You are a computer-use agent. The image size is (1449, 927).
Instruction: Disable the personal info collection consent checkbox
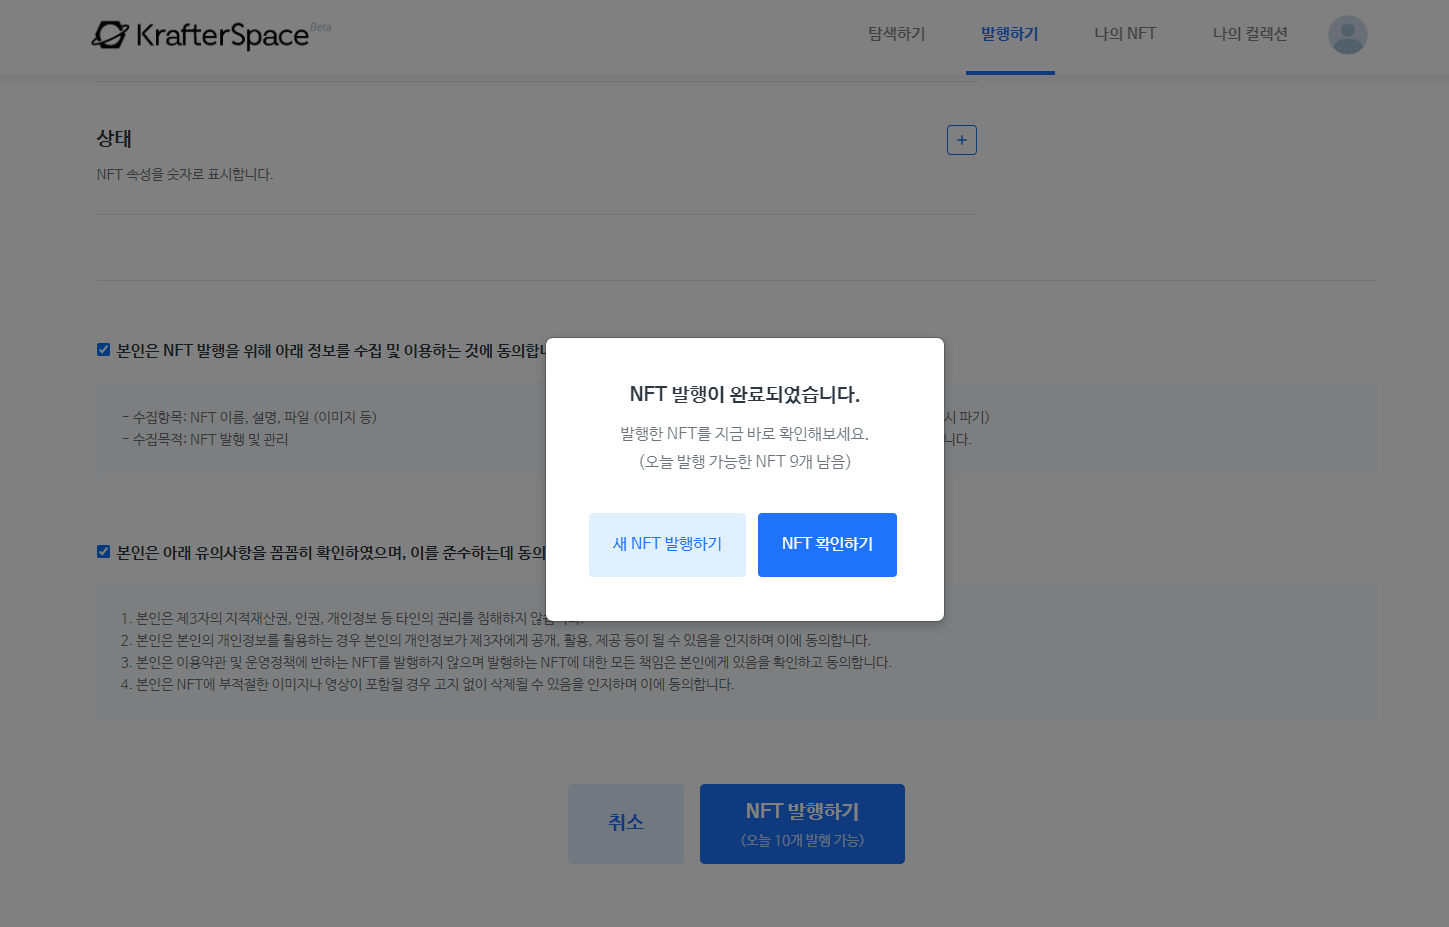[103, 348]
